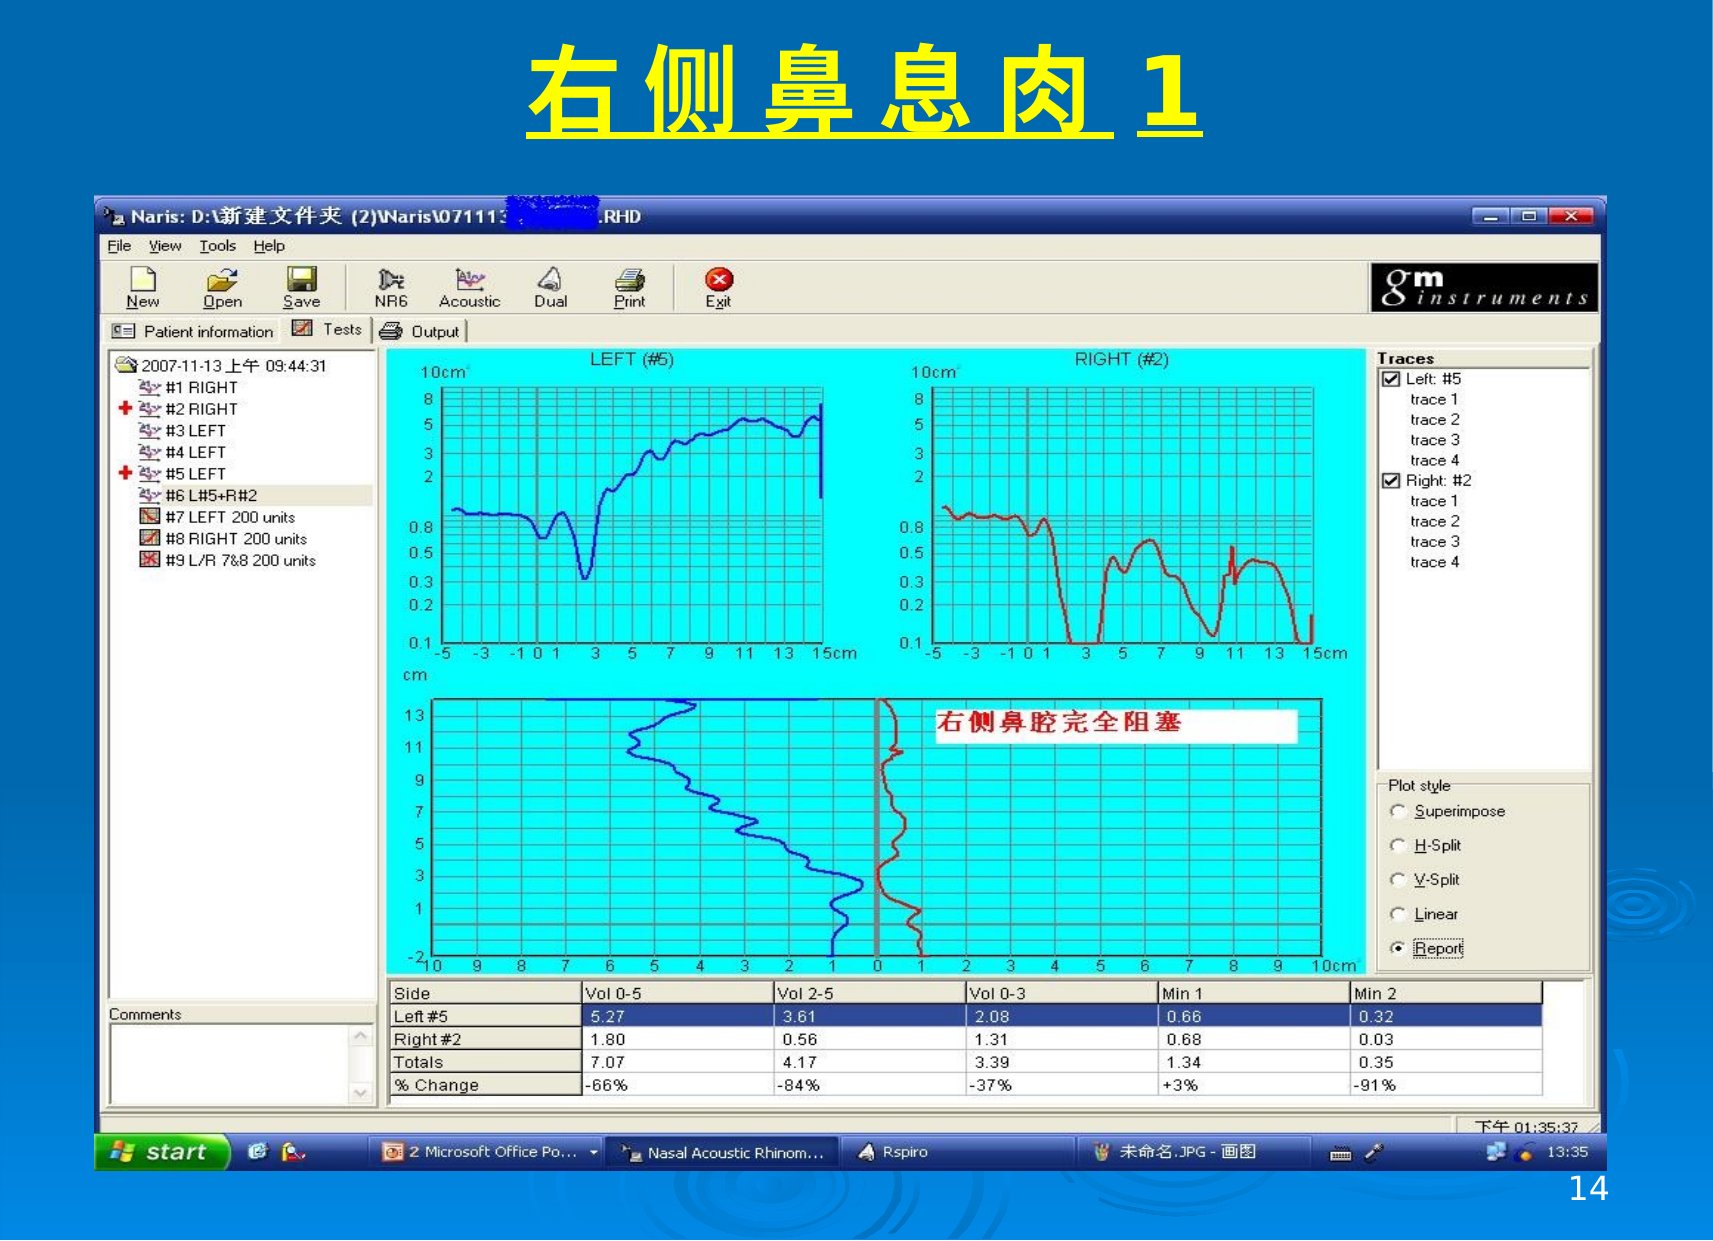
Task: Click the Comments scrollbar down arrow
Action: 361,1093
